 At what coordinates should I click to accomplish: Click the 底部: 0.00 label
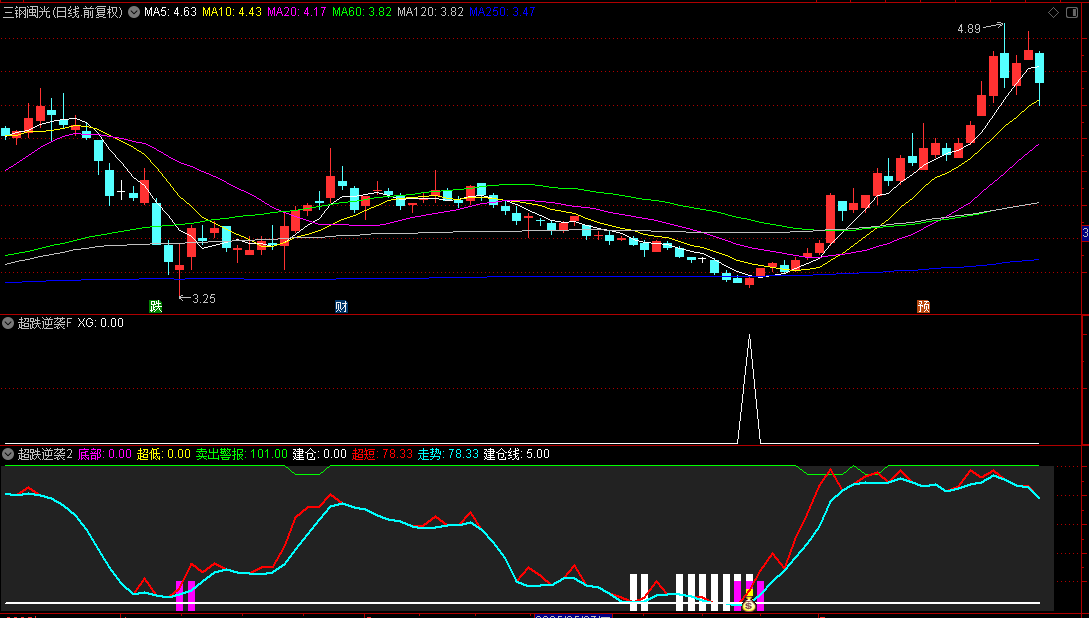104,454
